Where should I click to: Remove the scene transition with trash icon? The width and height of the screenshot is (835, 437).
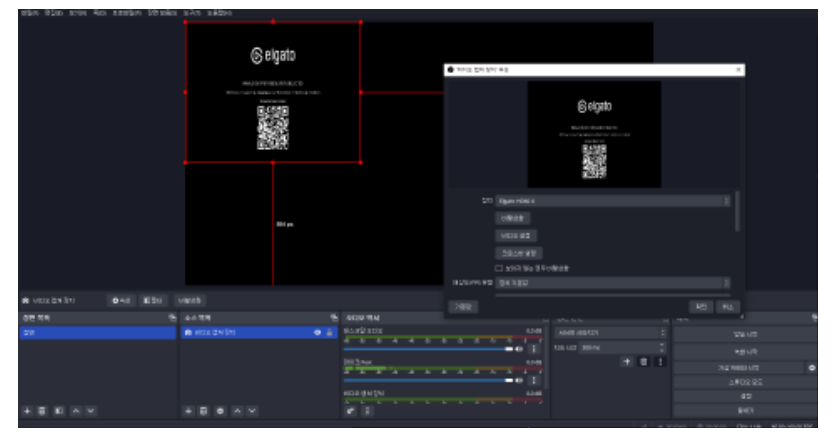[x=644, y=362]
